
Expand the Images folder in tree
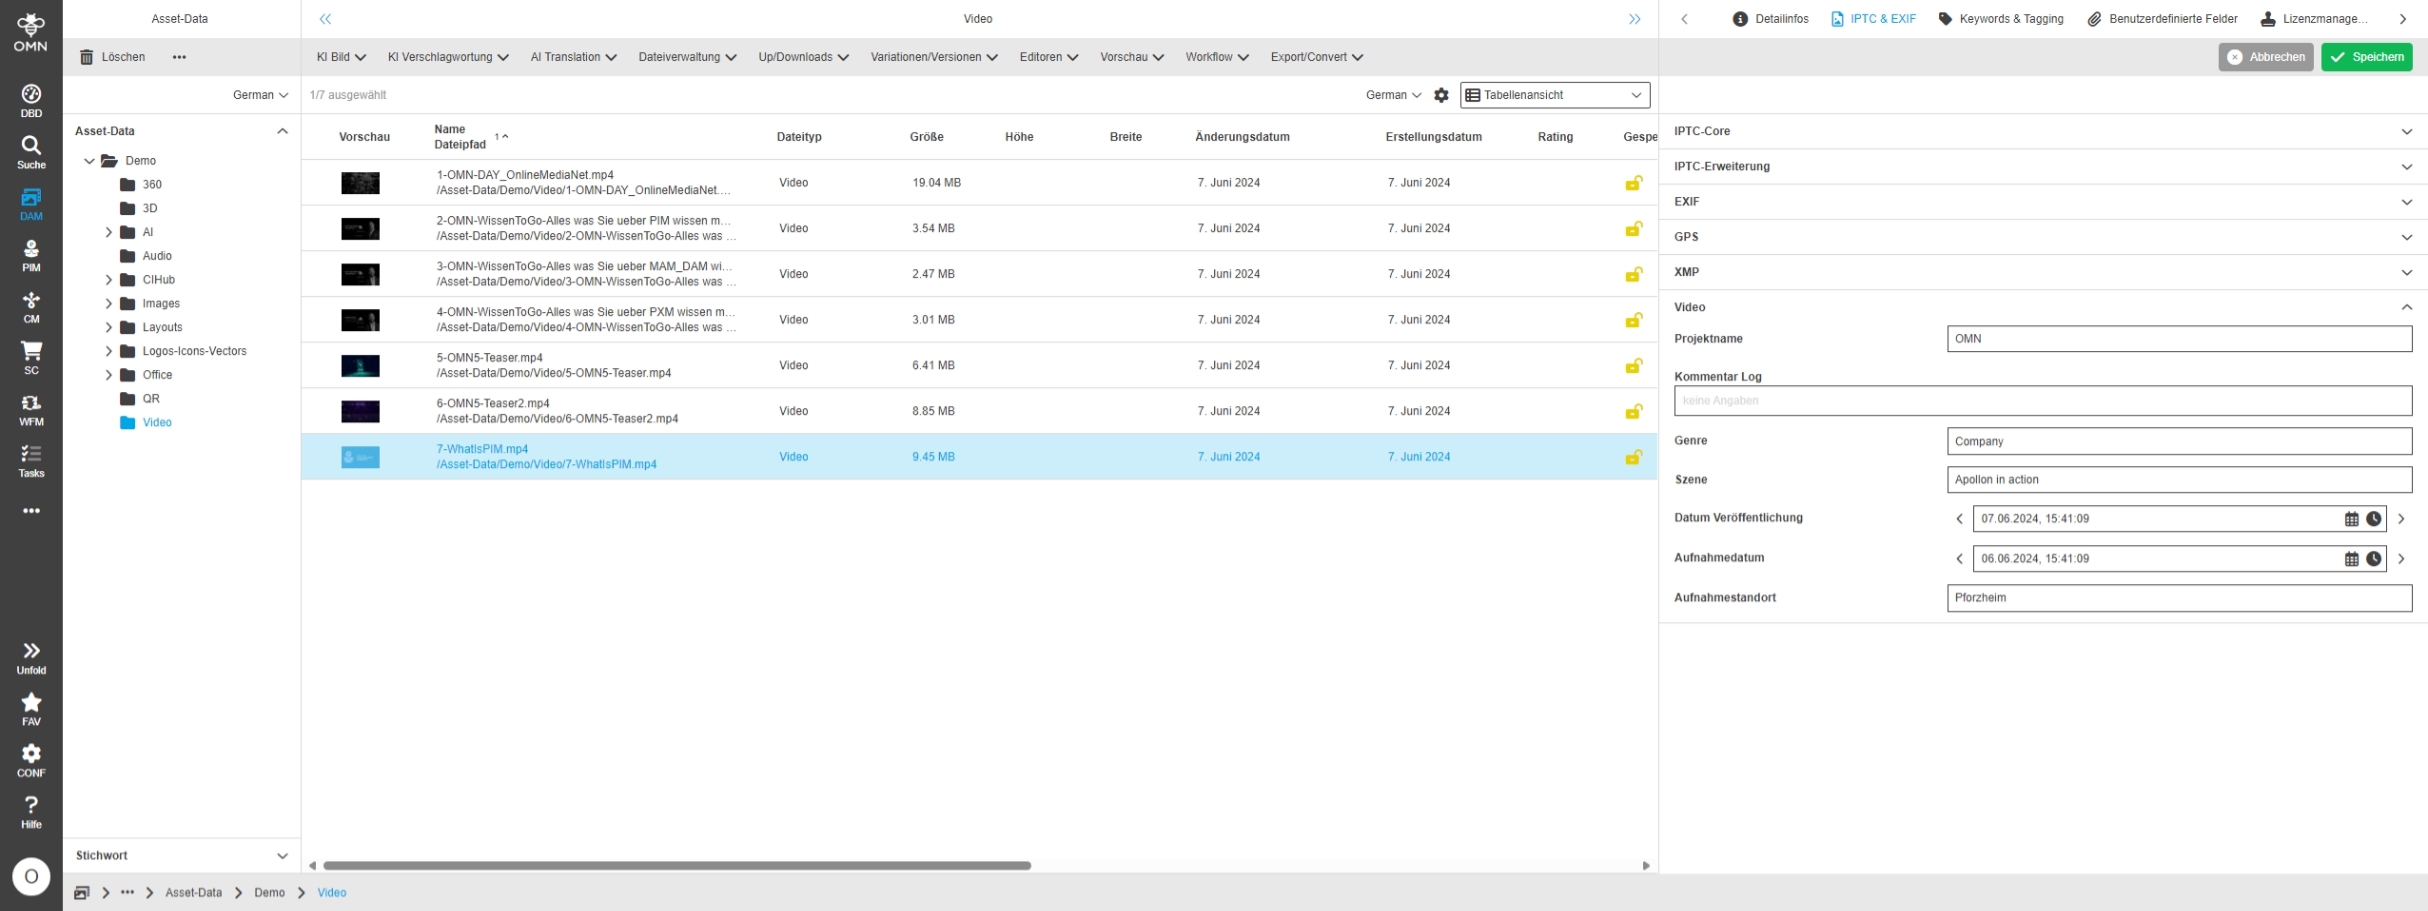coord(109,304)
